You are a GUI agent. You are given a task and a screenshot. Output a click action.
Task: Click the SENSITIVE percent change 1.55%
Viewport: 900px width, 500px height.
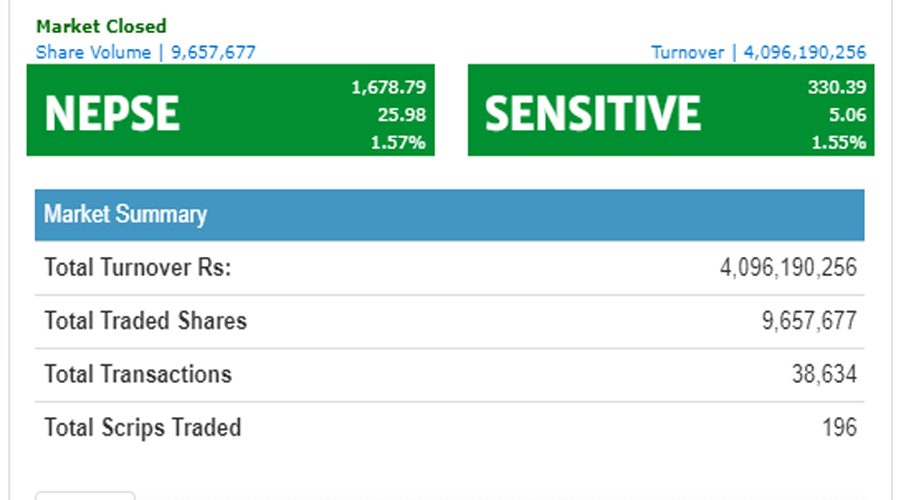840,142
